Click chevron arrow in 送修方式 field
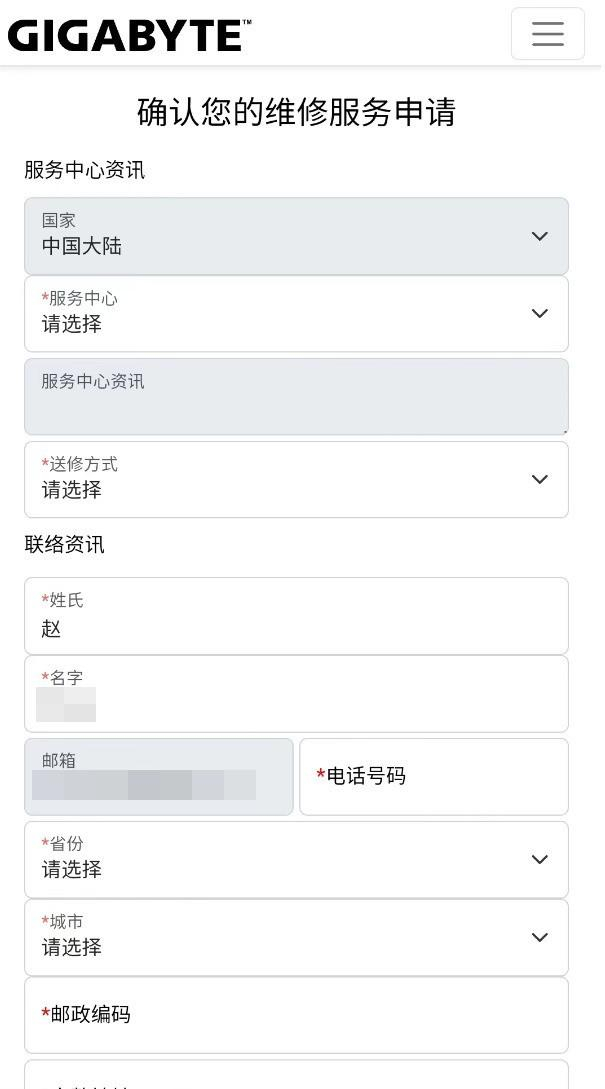 tap(539, 479)
